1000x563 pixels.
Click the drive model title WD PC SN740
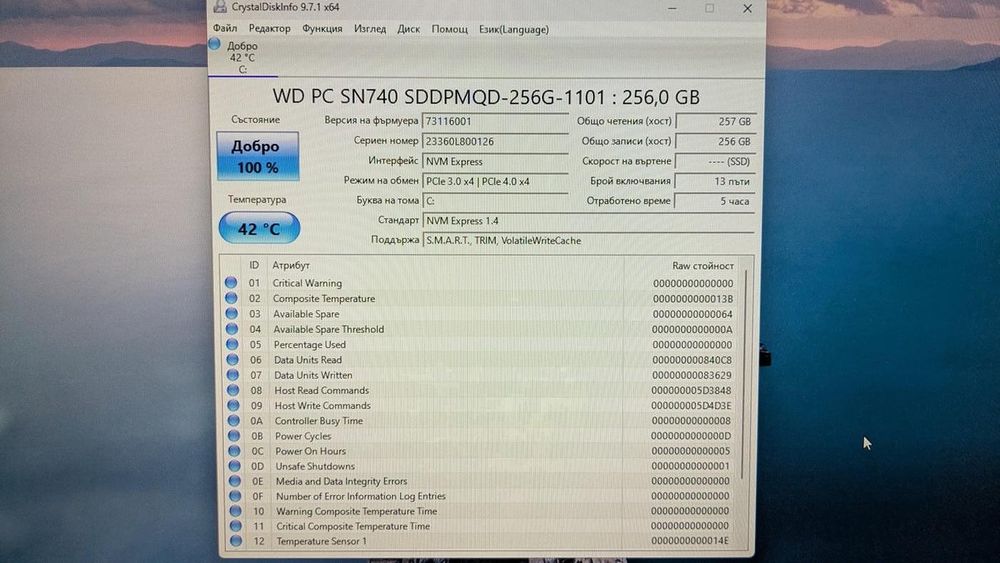click(x=486, y=97)
